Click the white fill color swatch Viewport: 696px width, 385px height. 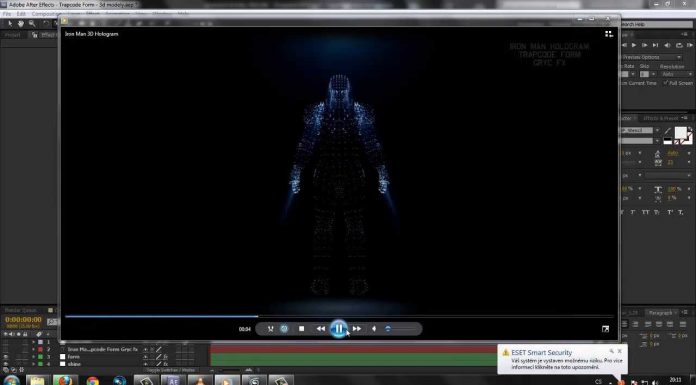(681, 132)
